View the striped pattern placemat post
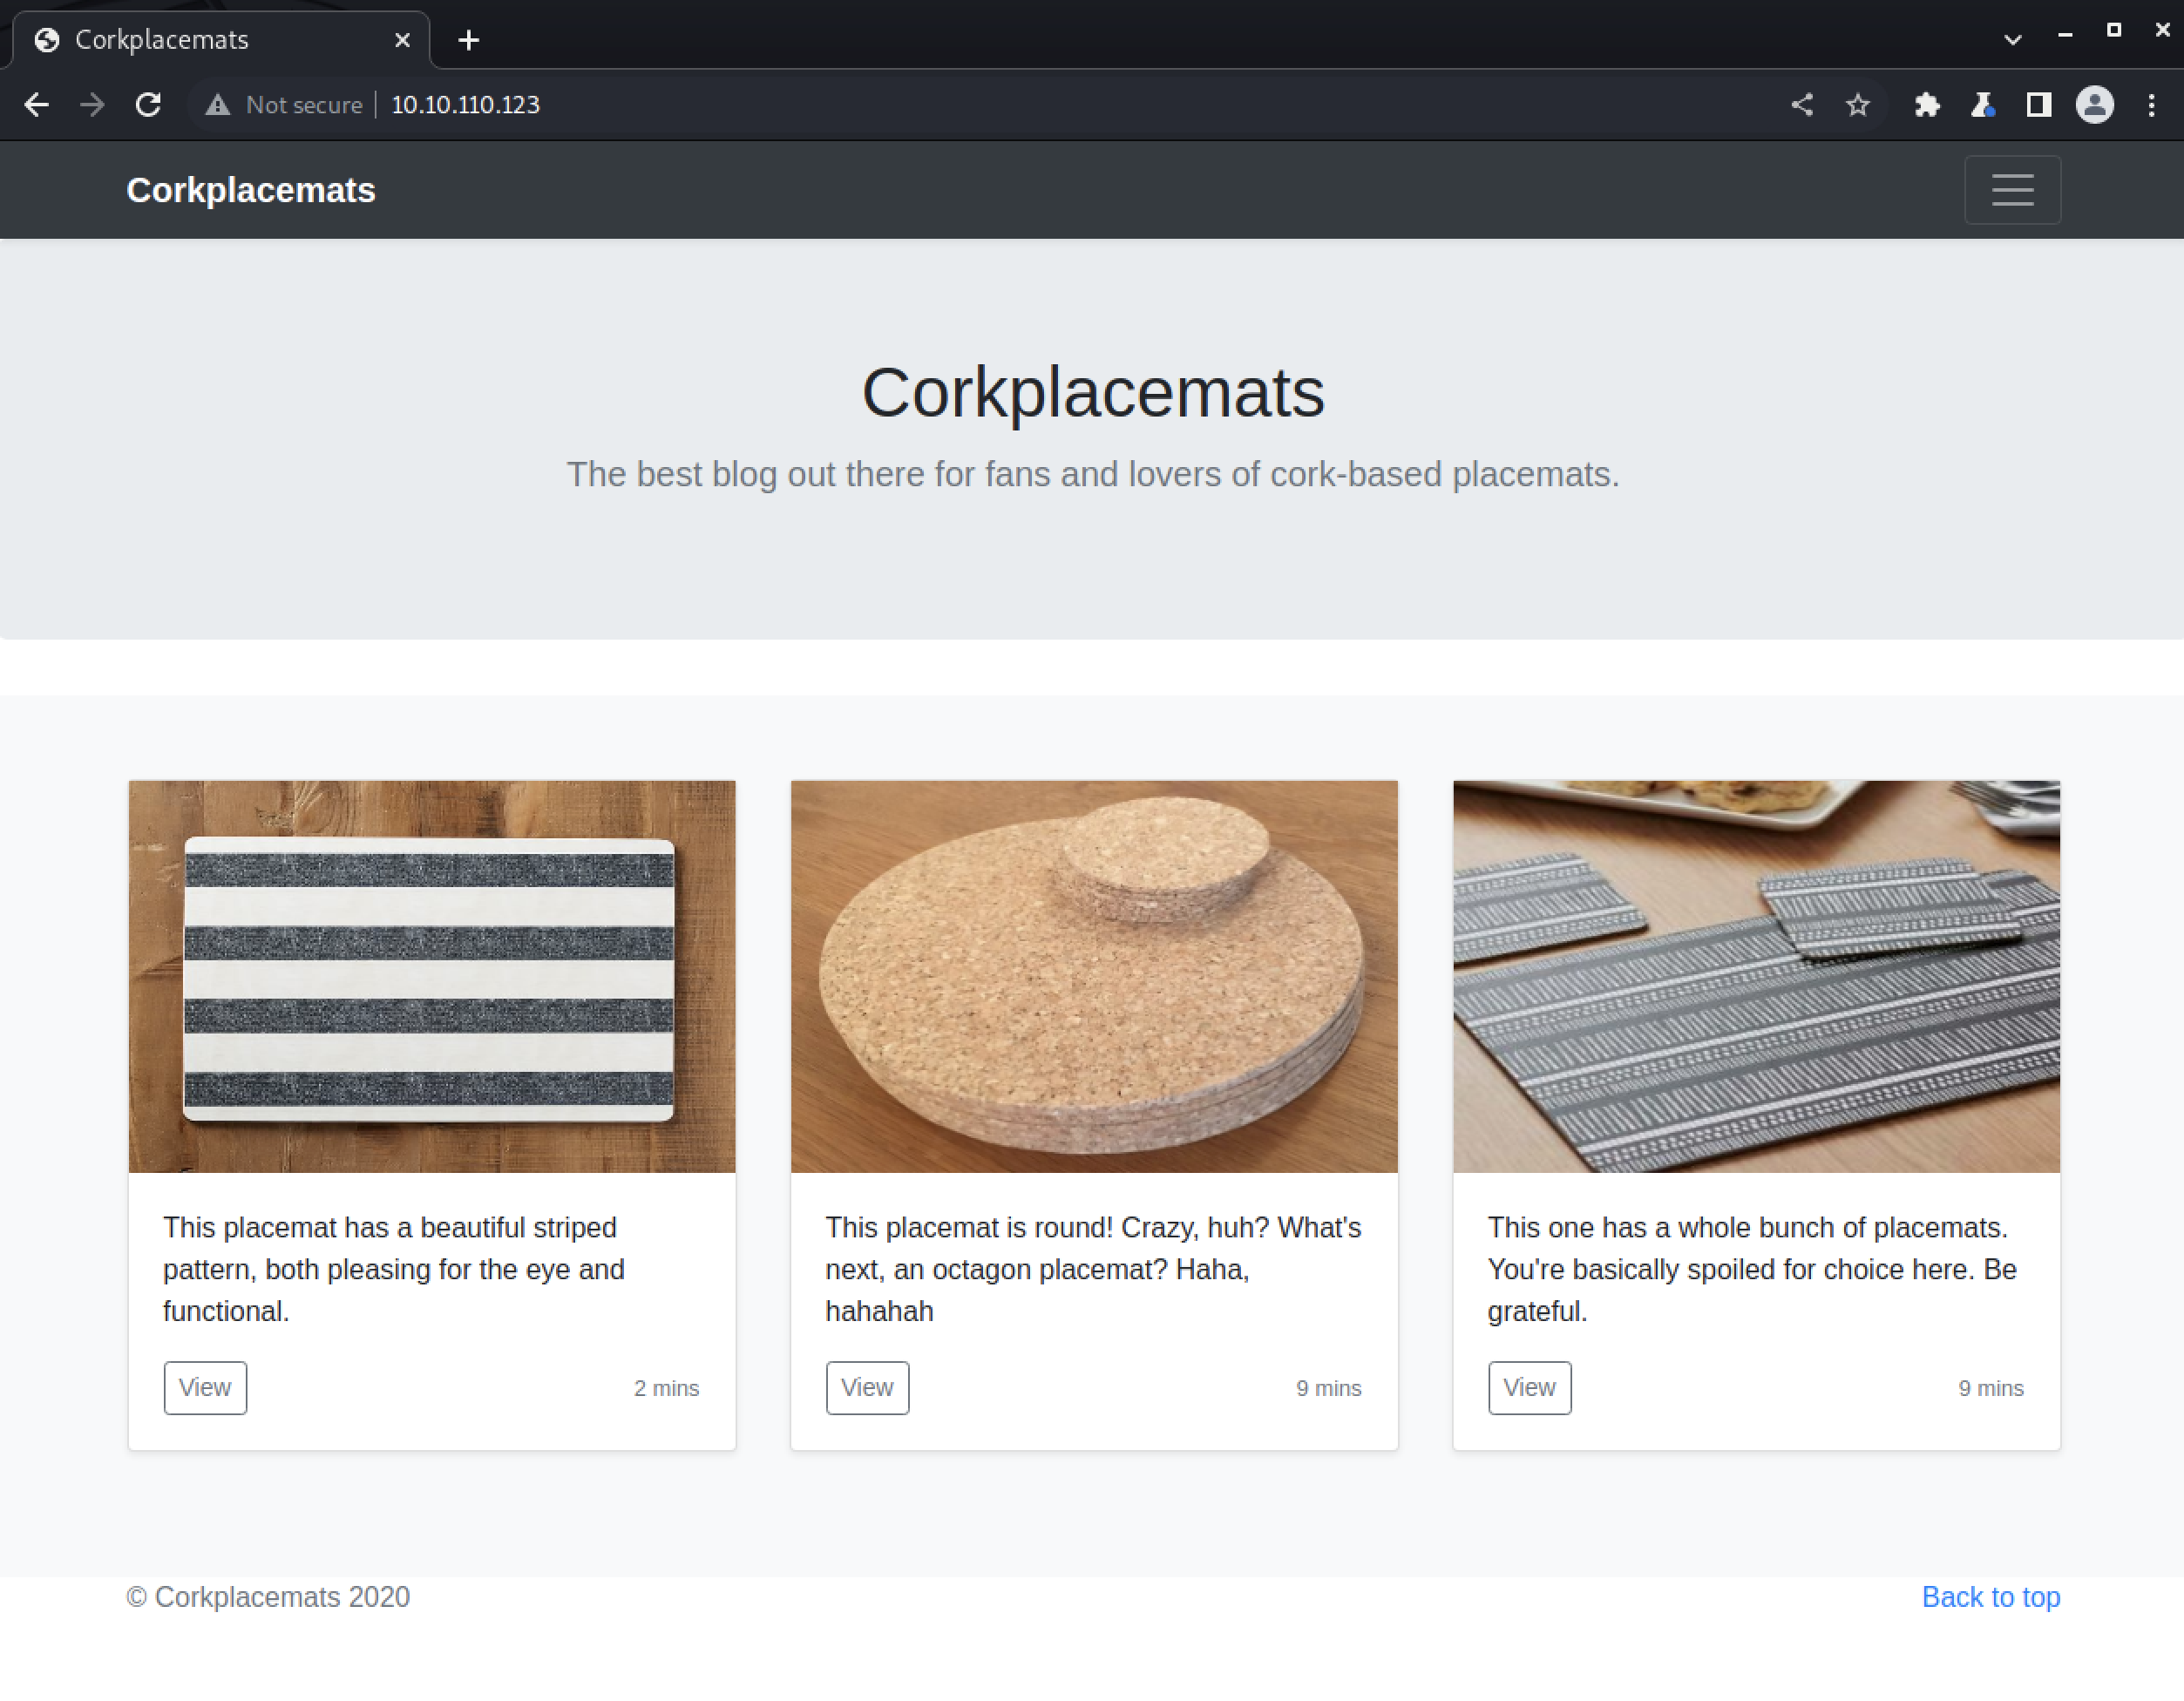 tap(205, 1388)
